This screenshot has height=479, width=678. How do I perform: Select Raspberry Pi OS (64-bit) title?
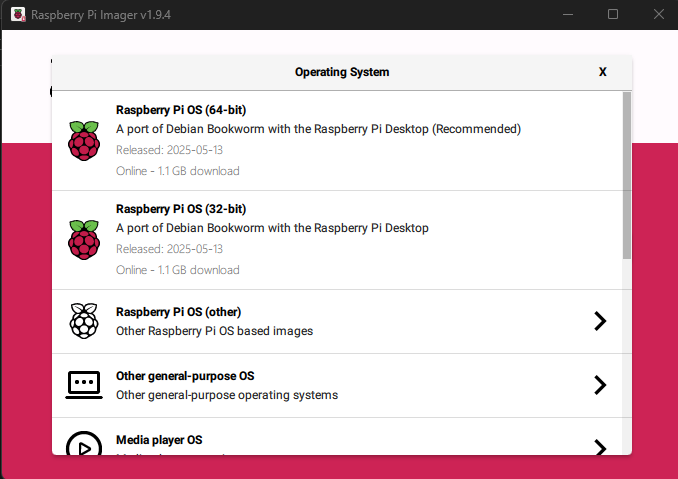tap(181, 110)
